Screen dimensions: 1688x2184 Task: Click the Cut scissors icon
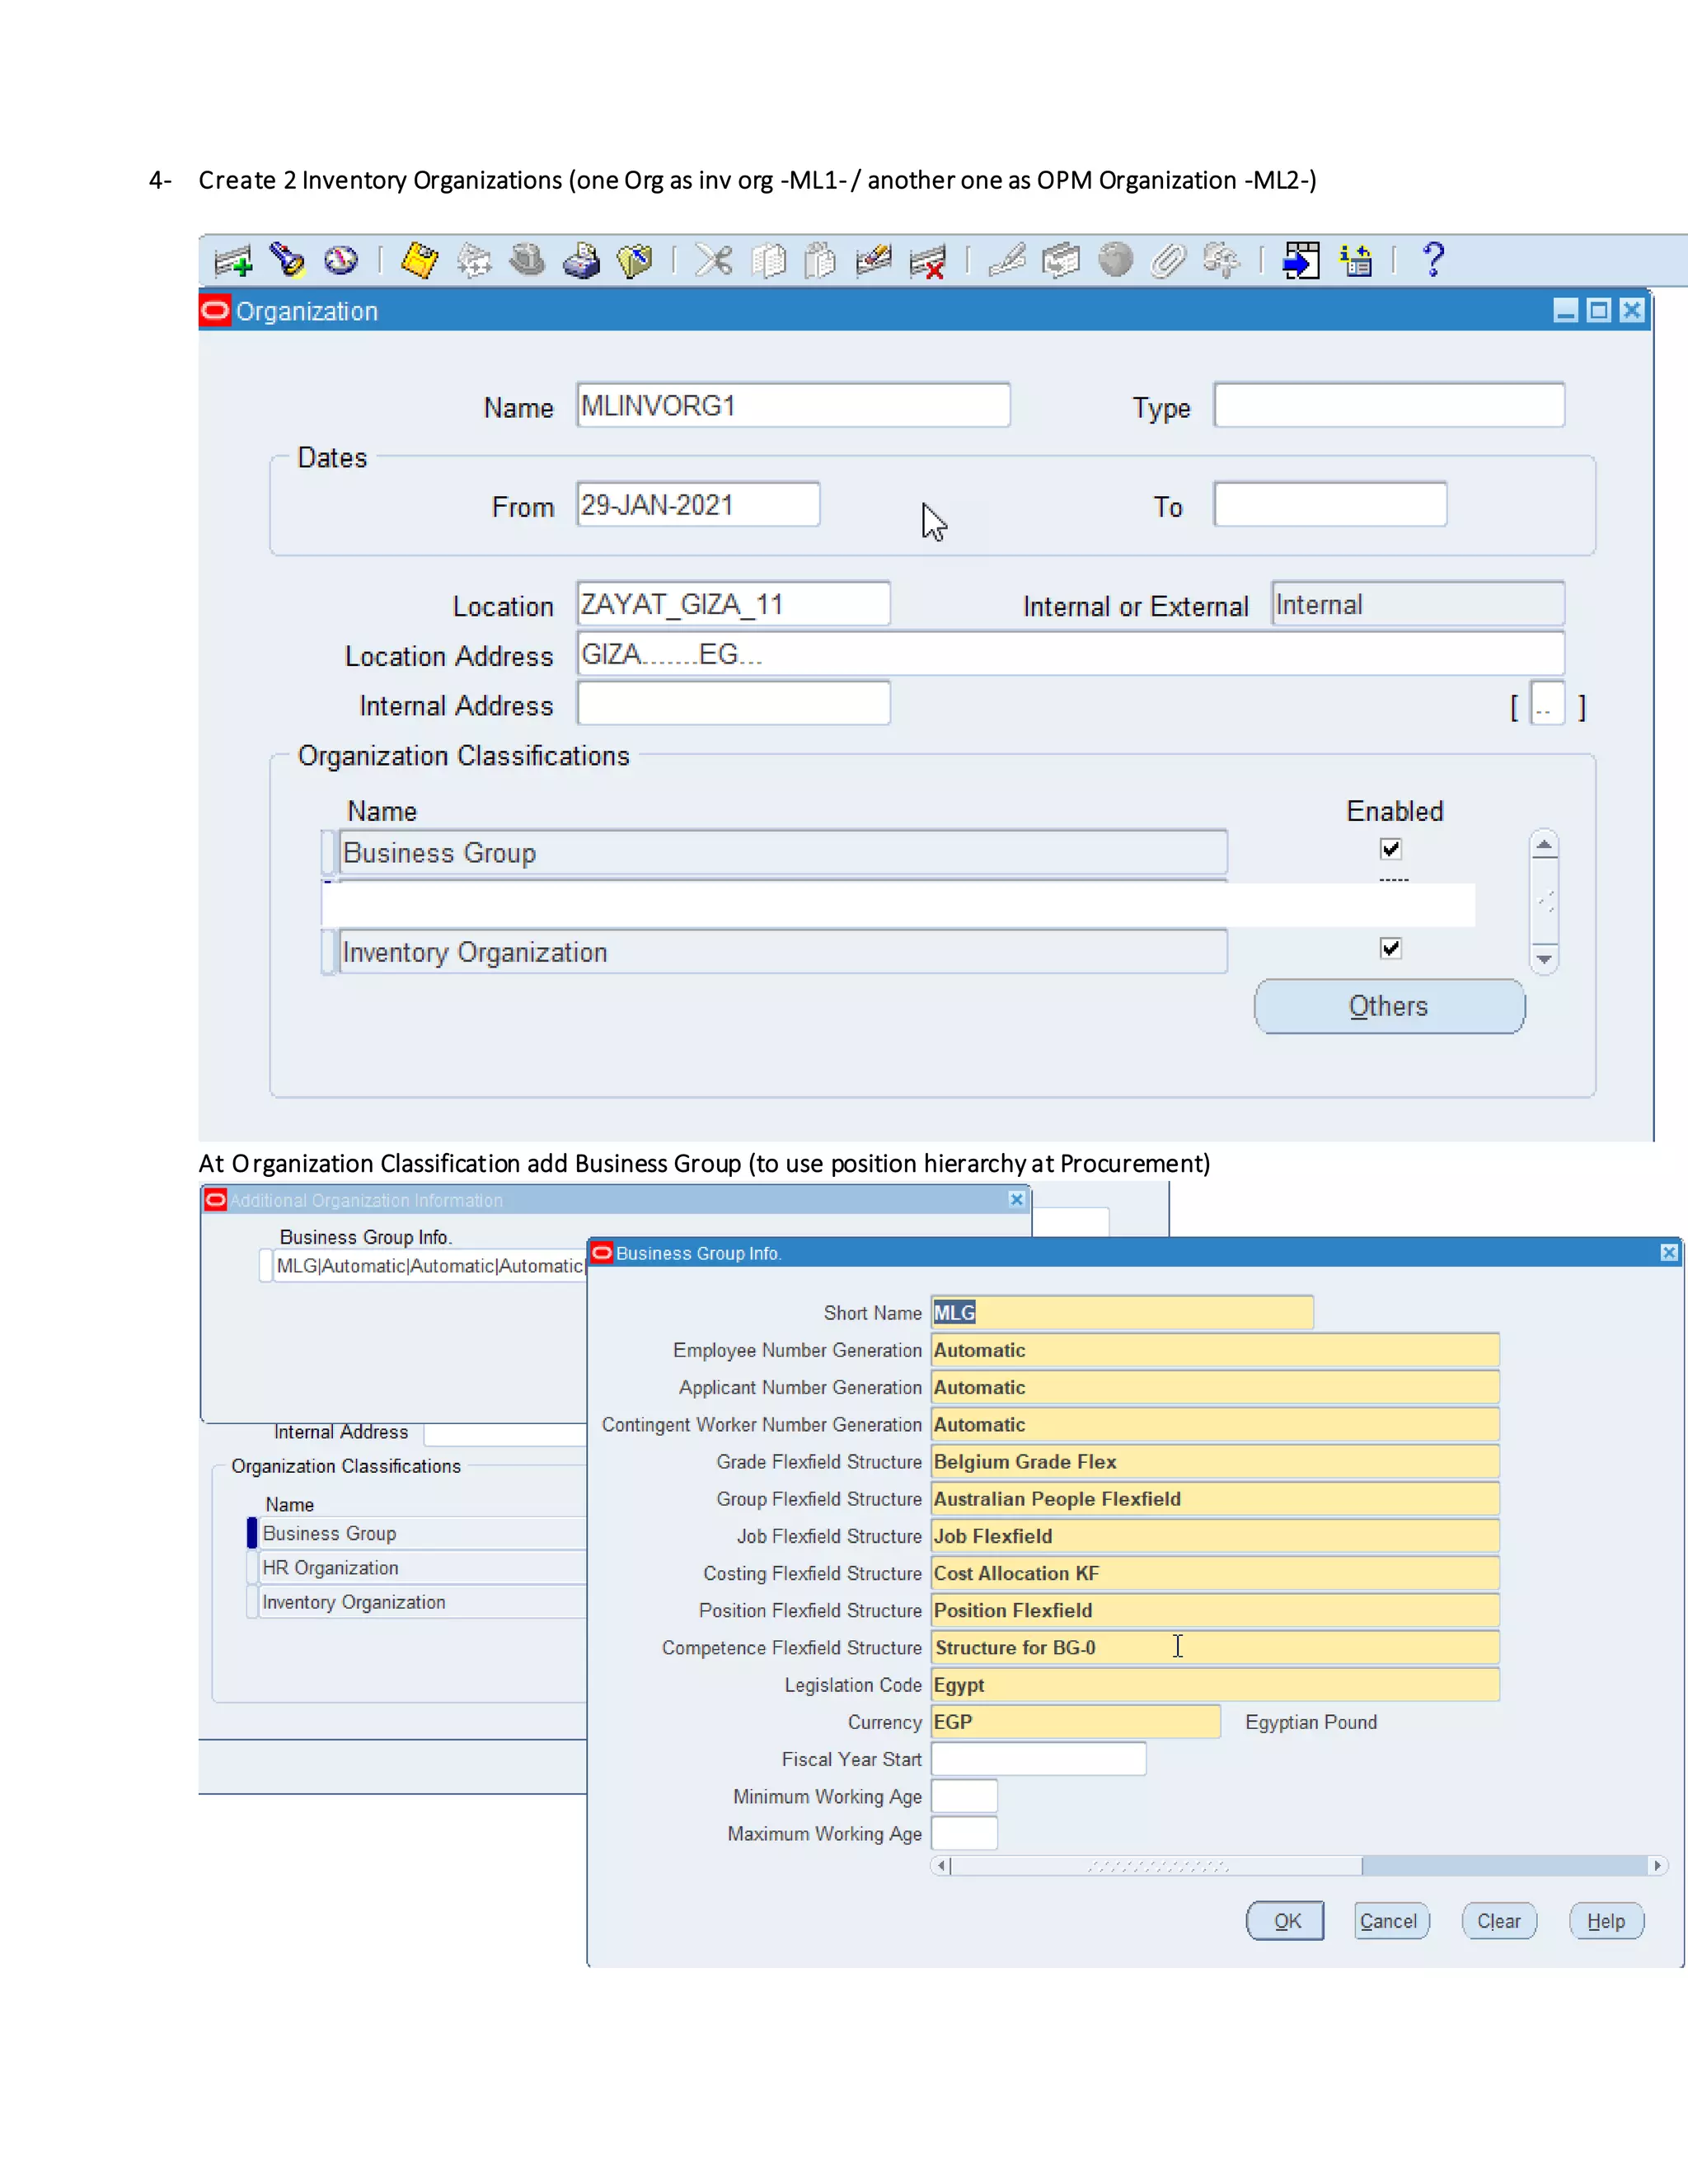(714, 261)
